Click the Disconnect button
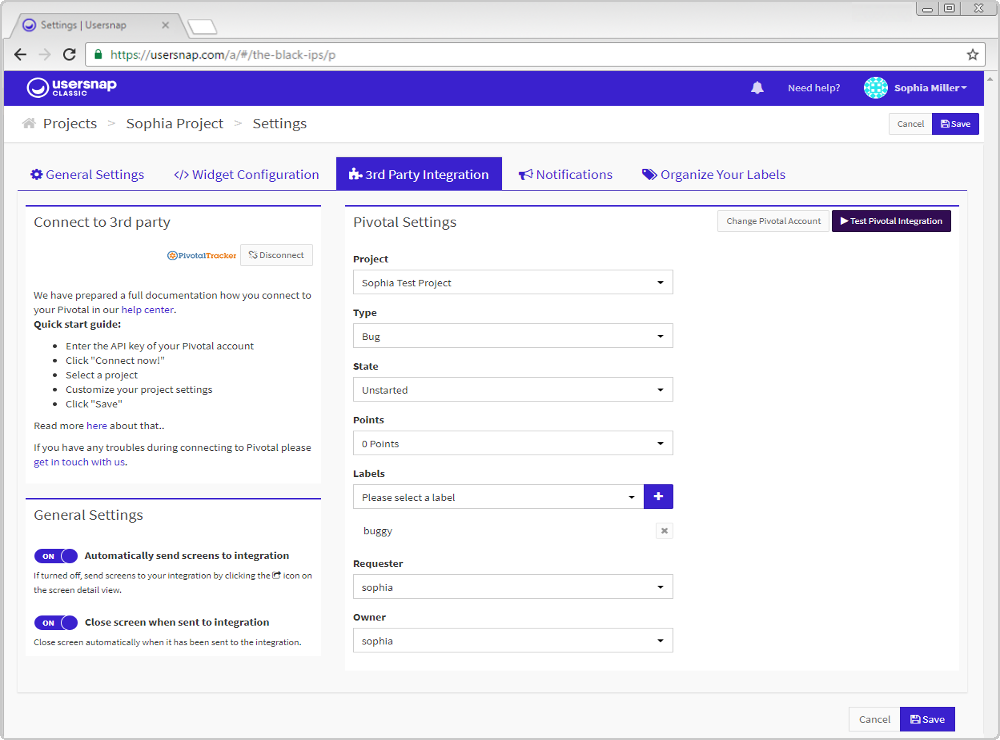1000x740 pixels. (x=276, y=255)
